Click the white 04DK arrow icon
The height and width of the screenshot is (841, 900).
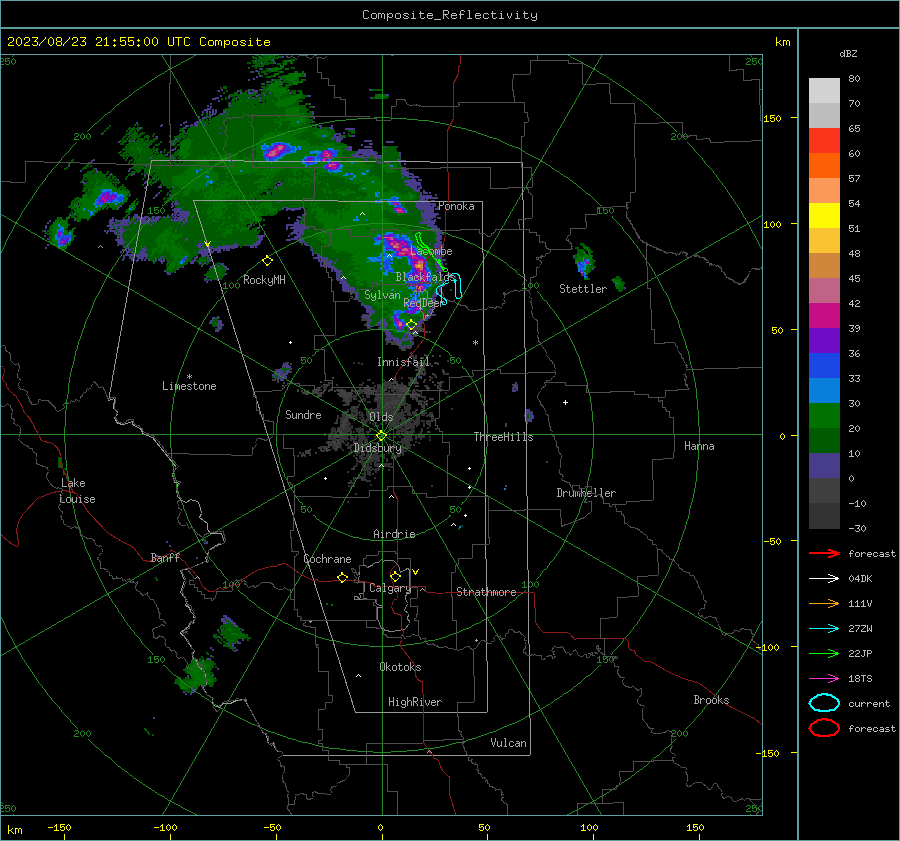coord(824,578)
